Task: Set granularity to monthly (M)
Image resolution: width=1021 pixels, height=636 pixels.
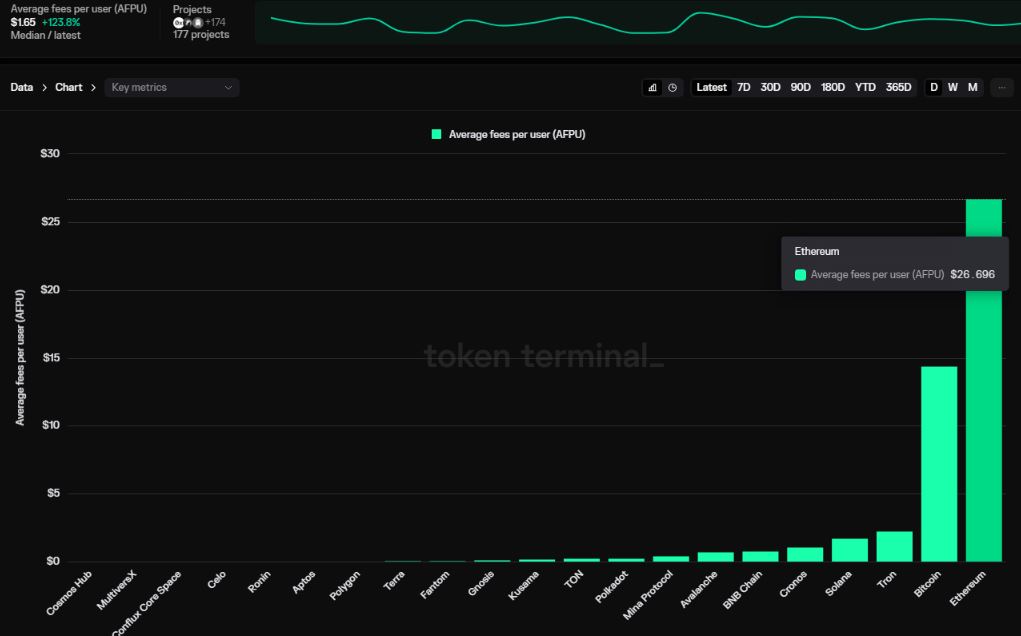Action: pos(972,87)
